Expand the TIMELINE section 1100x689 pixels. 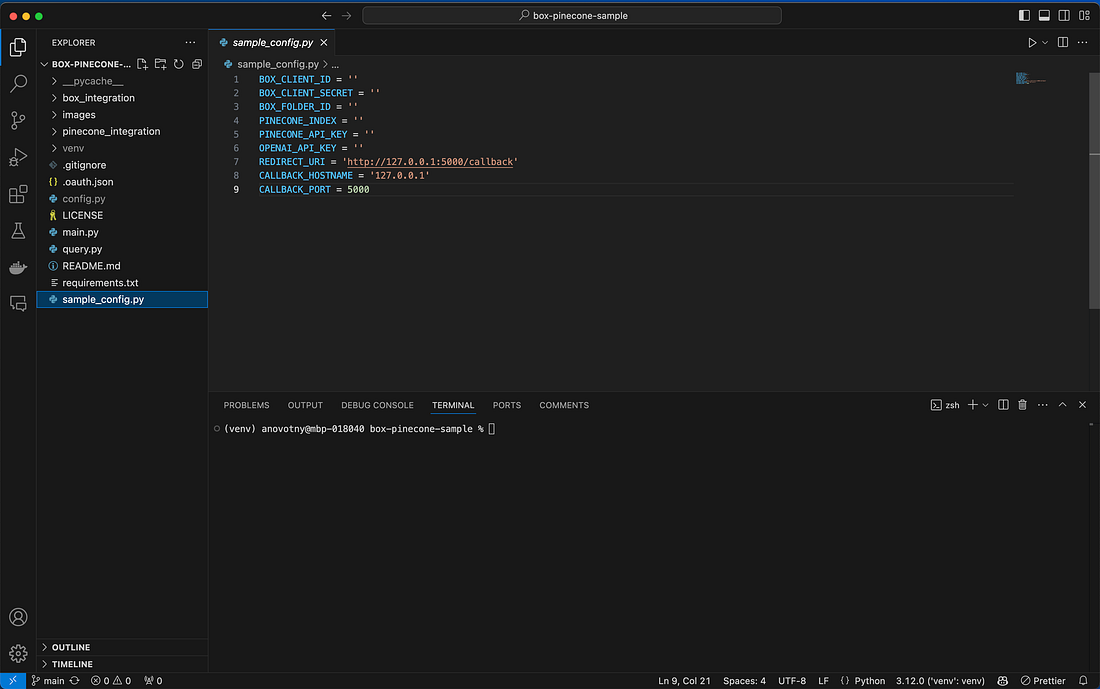pyautogui.click(x=122, y=664)
